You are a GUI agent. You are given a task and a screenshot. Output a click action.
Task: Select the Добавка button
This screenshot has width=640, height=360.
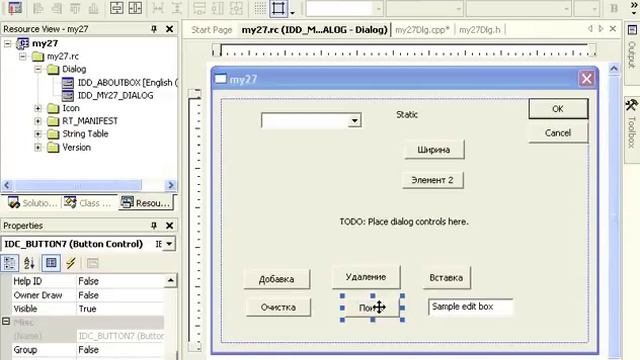[x=276, y=279]
